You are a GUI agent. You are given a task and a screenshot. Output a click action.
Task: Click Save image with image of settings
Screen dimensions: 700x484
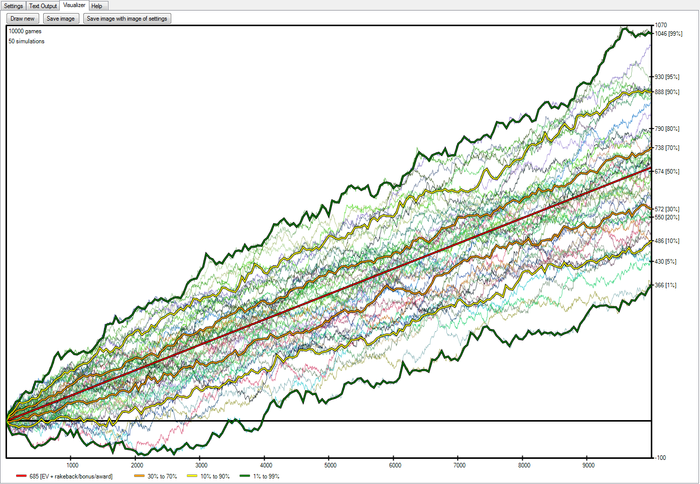click(x=127, y=19)
